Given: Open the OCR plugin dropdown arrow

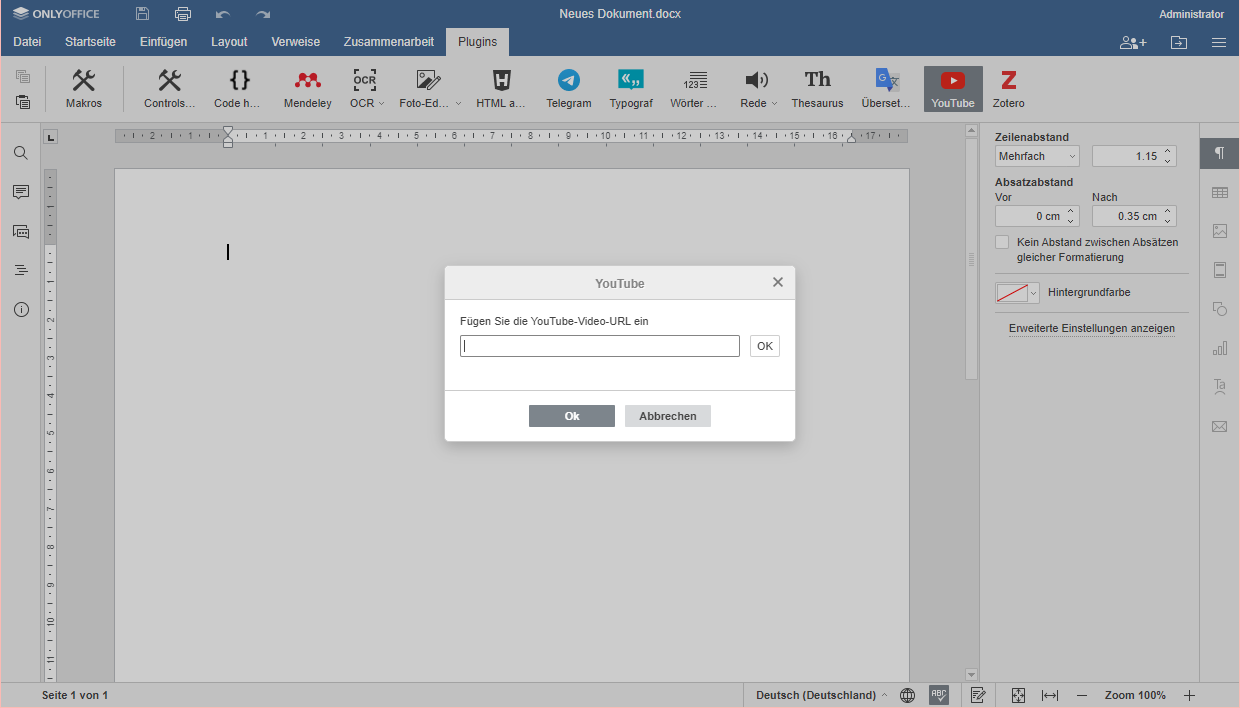Looking at the screenshot, I should tap(379, 104).
